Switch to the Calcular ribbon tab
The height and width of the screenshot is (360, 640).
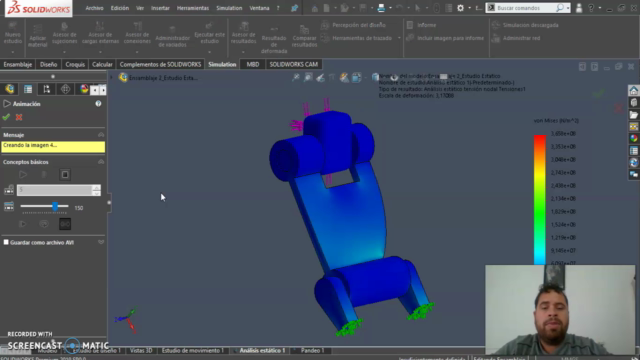click(x=102, y=64)
